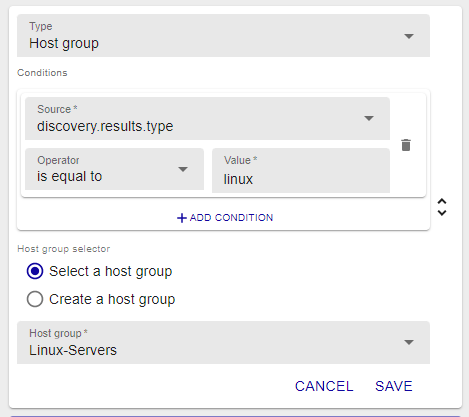Click the Add Condition text button
This screenshot has width=469, height=417.
pos(225,218)
